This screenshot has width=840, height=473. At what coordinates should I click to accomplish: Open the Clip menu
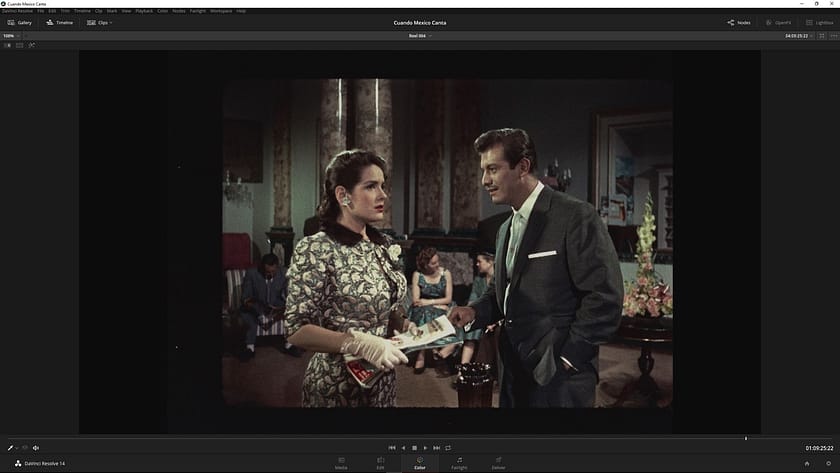[99, 11]
